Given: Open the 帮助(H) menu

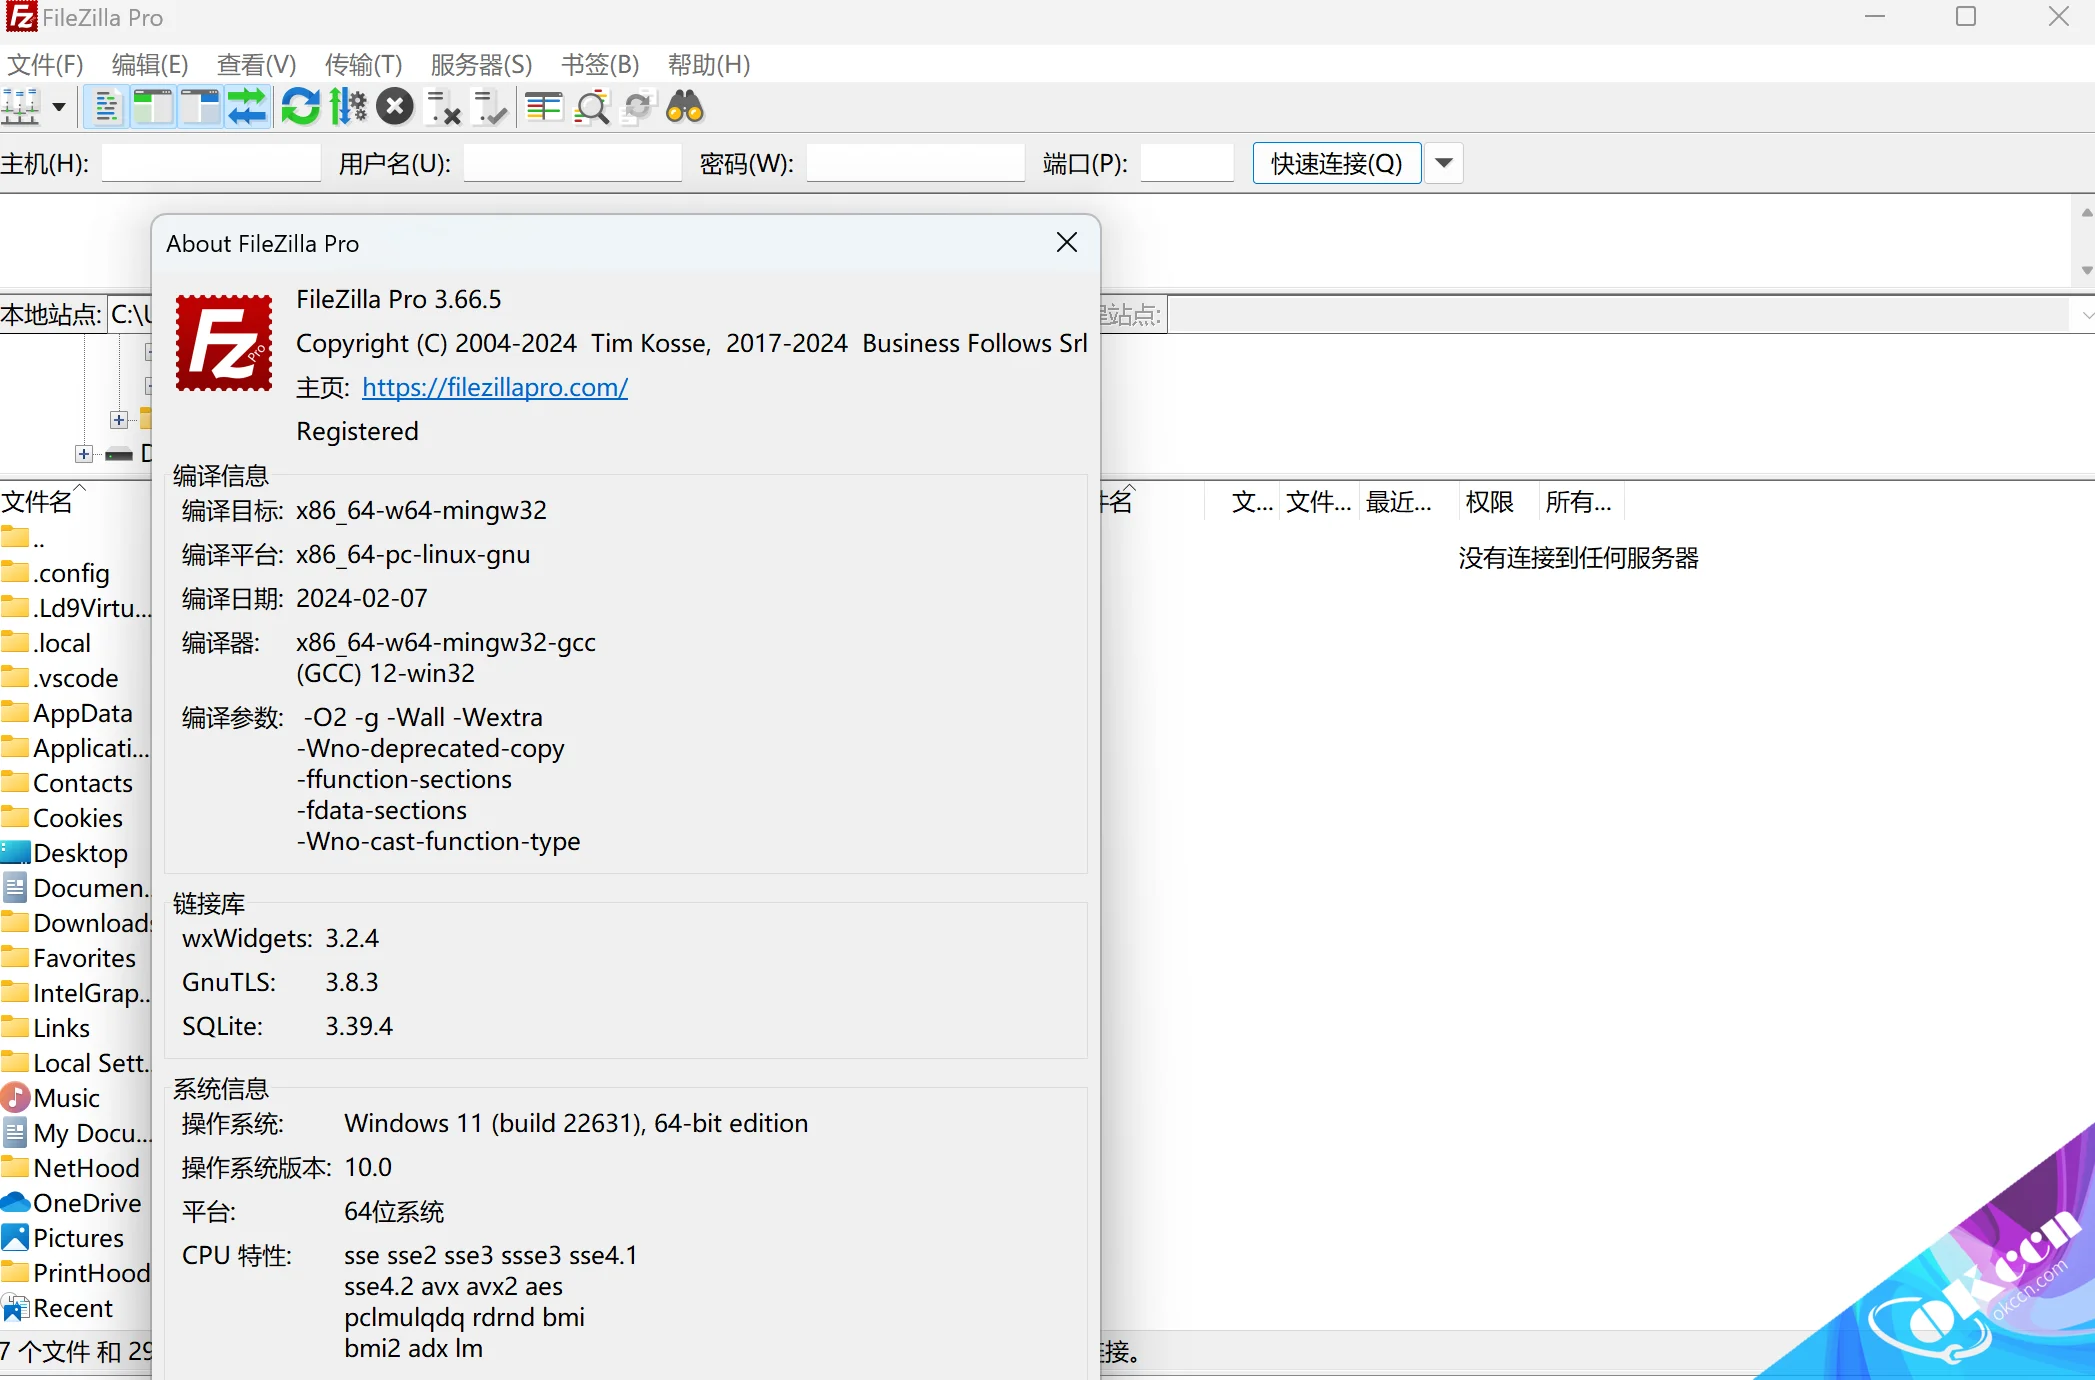Looking at the screenshot, I should tap(709, 65).
